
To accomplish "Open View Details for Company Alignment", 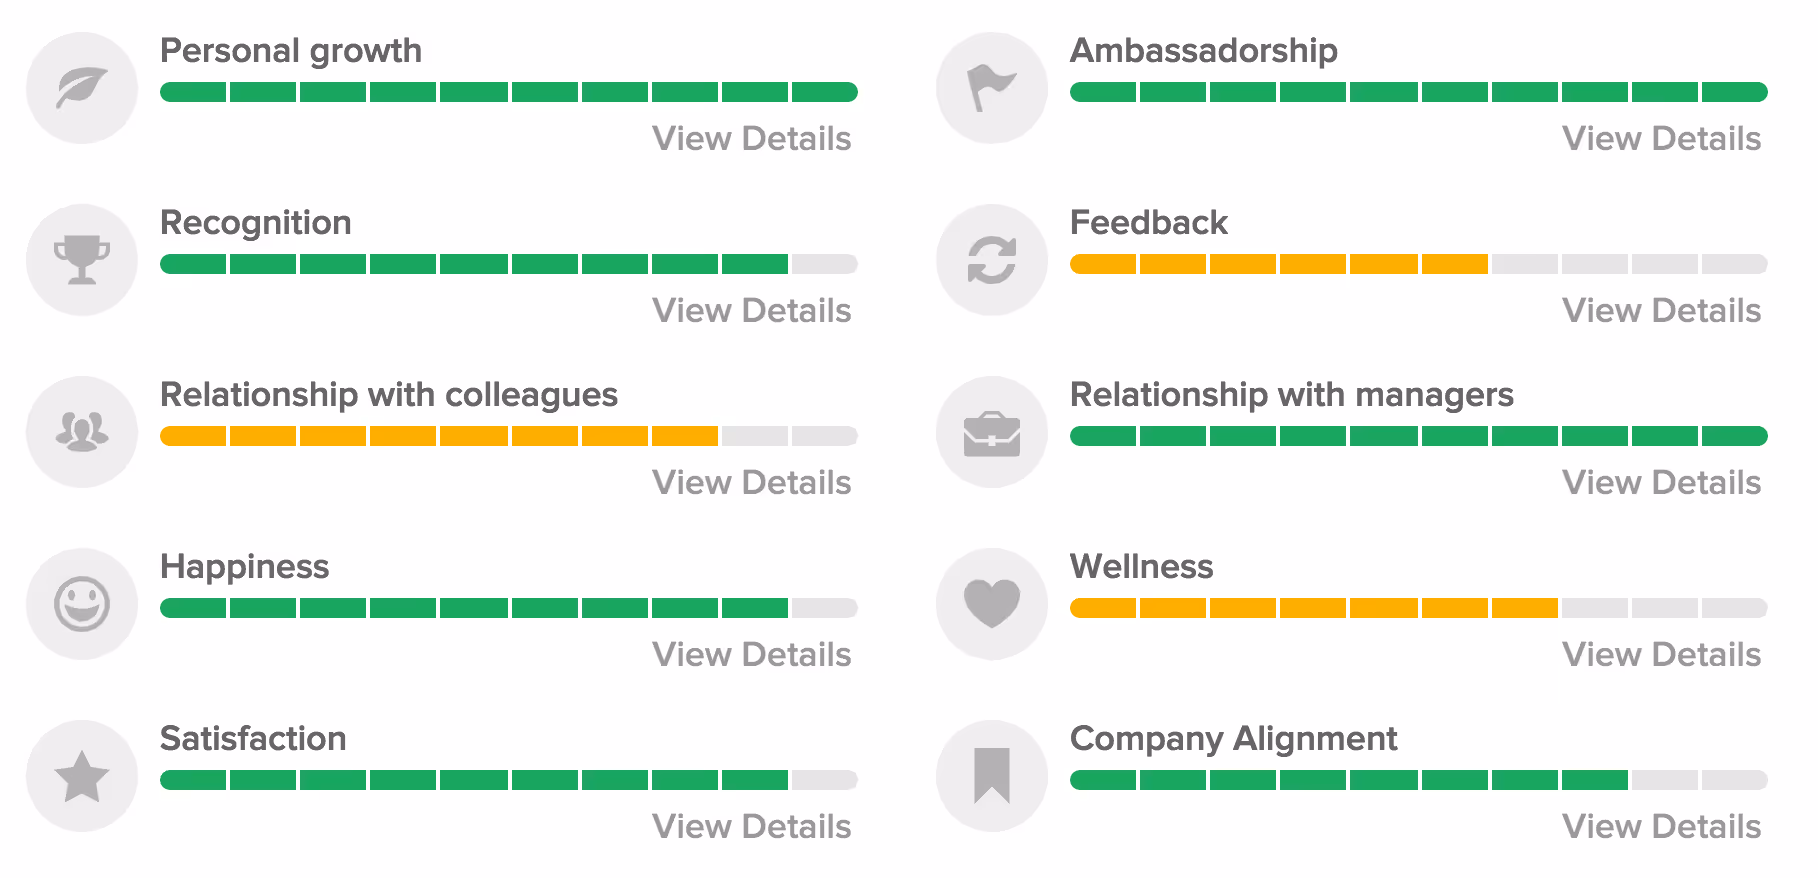I will pyautogui.click(x=1662, y=827).
